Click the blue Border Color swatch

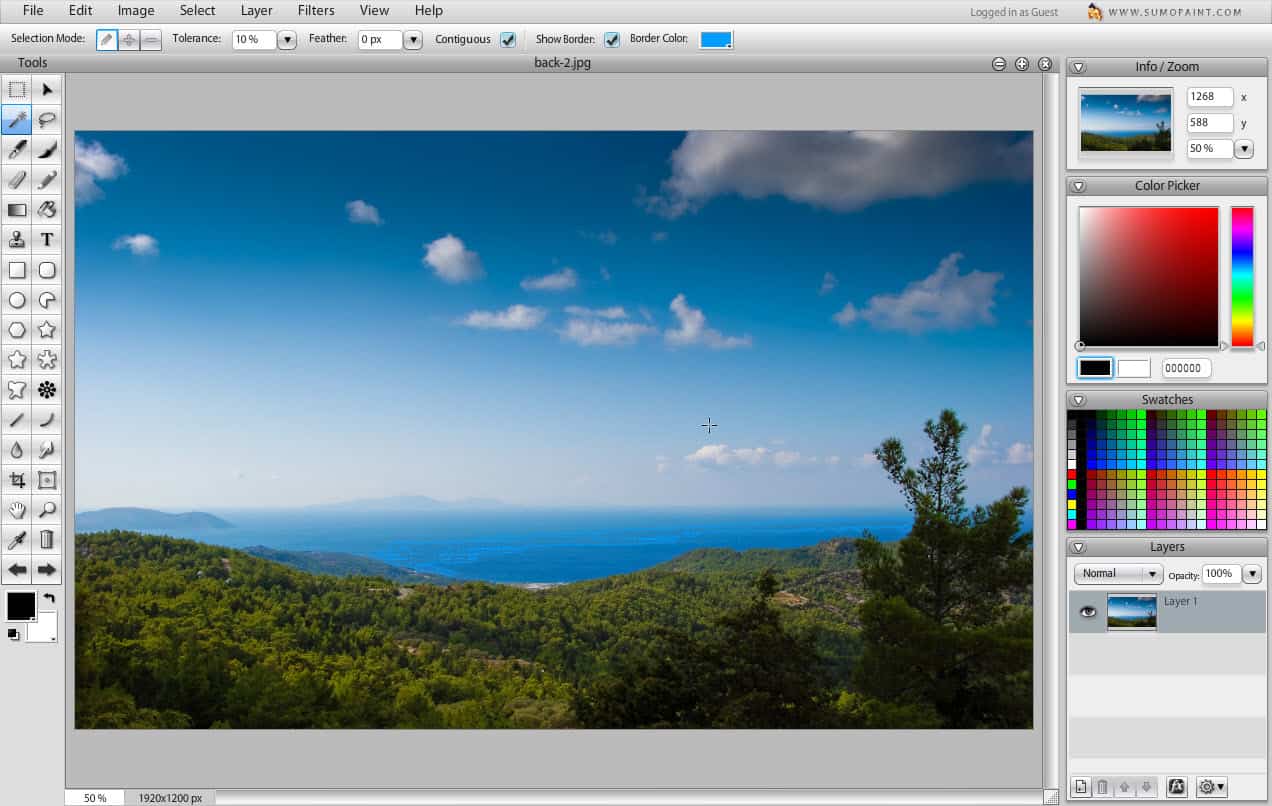point(716,40)
